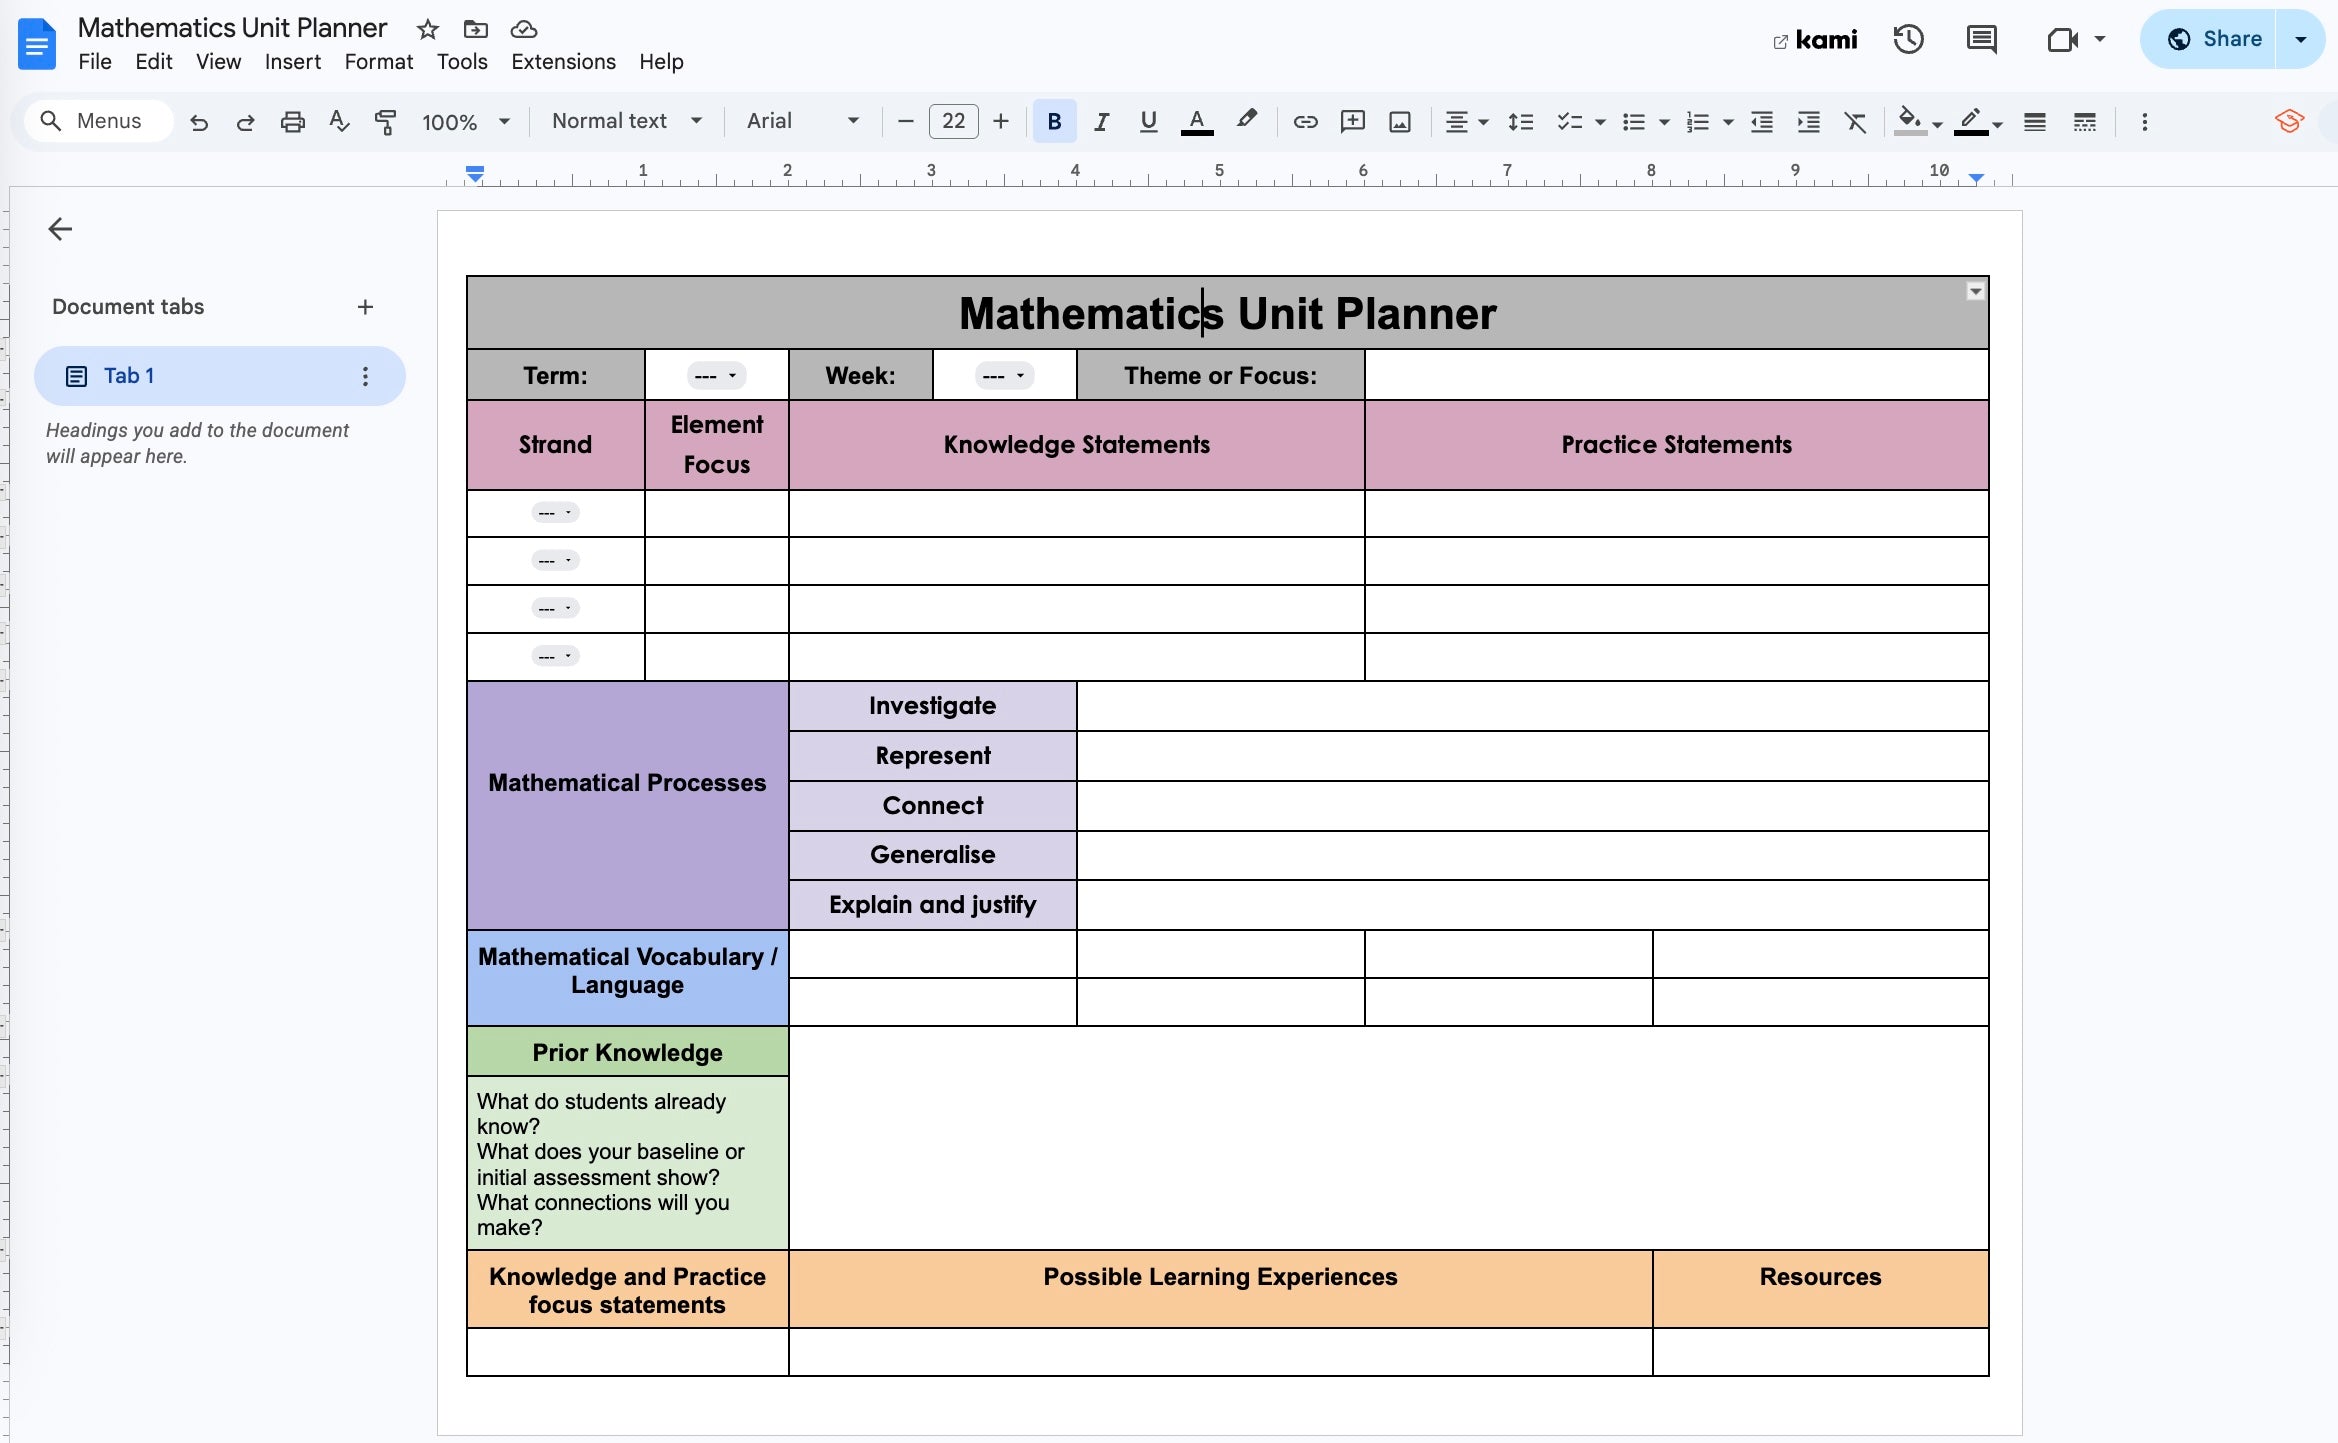The height and width of the screenshot is (1443, 2338).
Task: Open the Week dropdown chip in table
Action: pyautogui.click(x=1004, y=376)
